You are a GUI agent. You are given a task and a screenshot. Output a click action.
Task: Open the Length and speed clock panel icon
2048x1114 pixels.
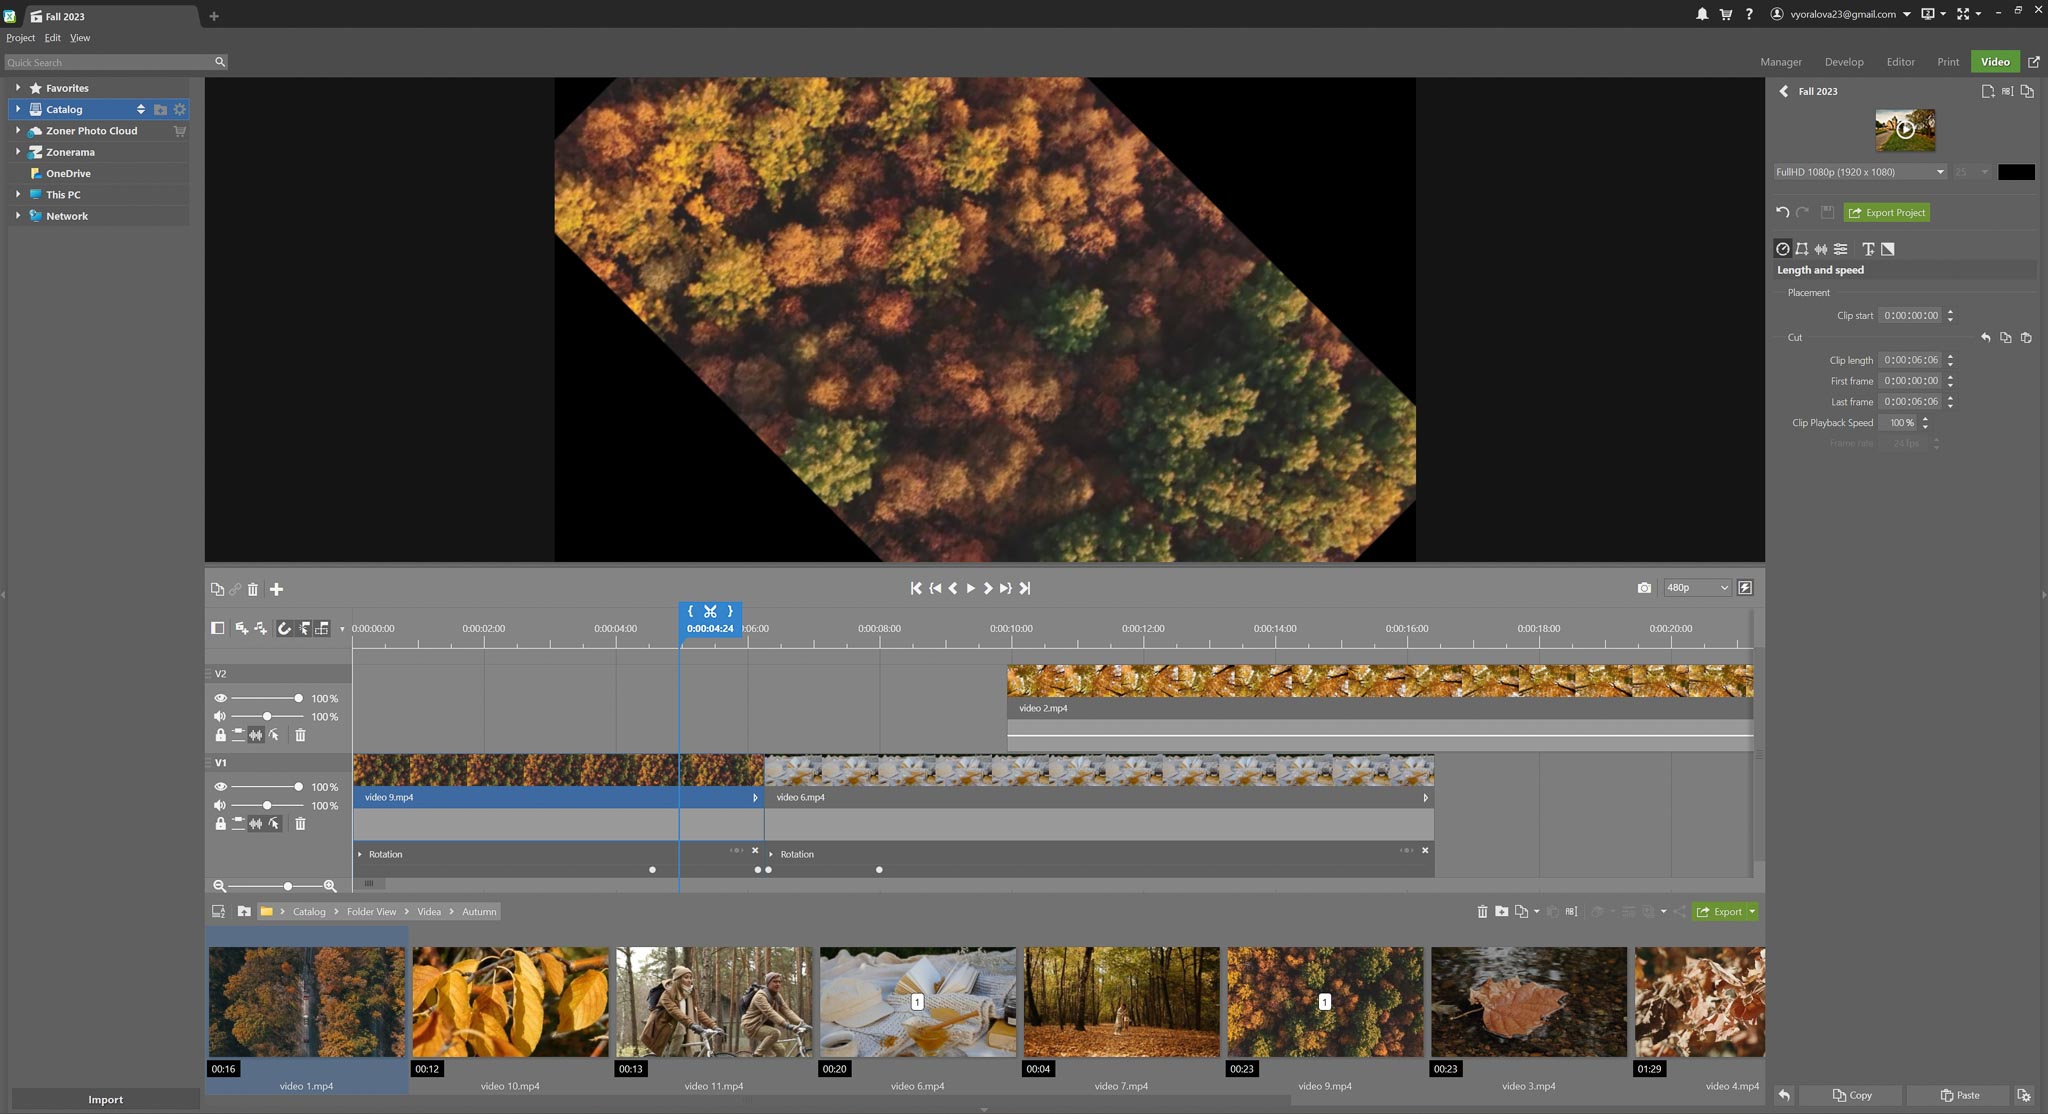coord(1783,249)
